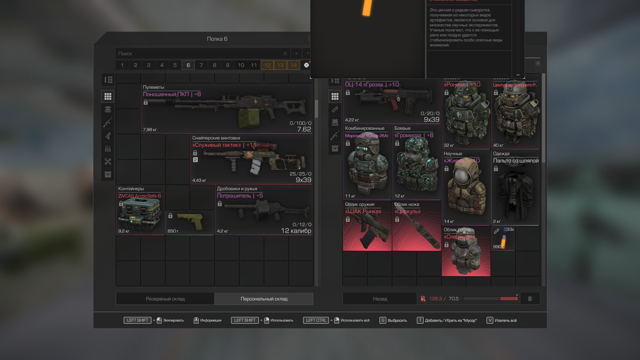Select attachment link filter in inventory sidebar
This screenshot has height=360, width=640.
tap(335, 109)
